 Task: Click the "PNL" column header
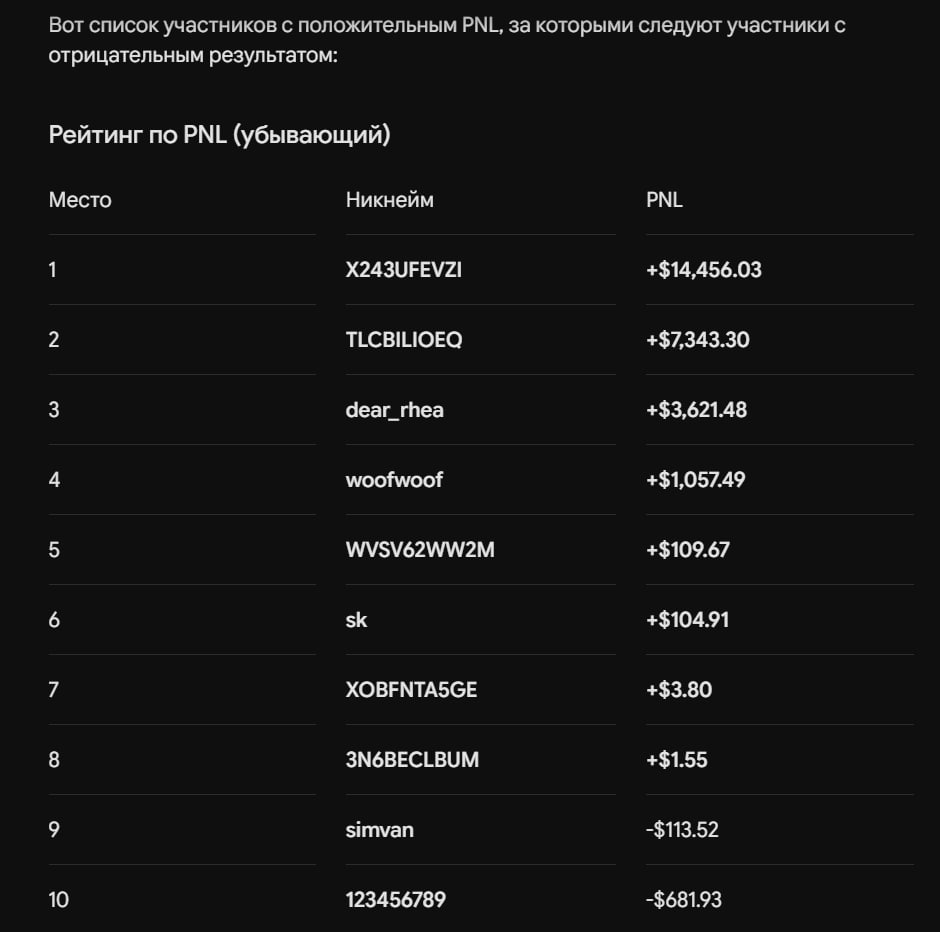(x=664, y=200)
